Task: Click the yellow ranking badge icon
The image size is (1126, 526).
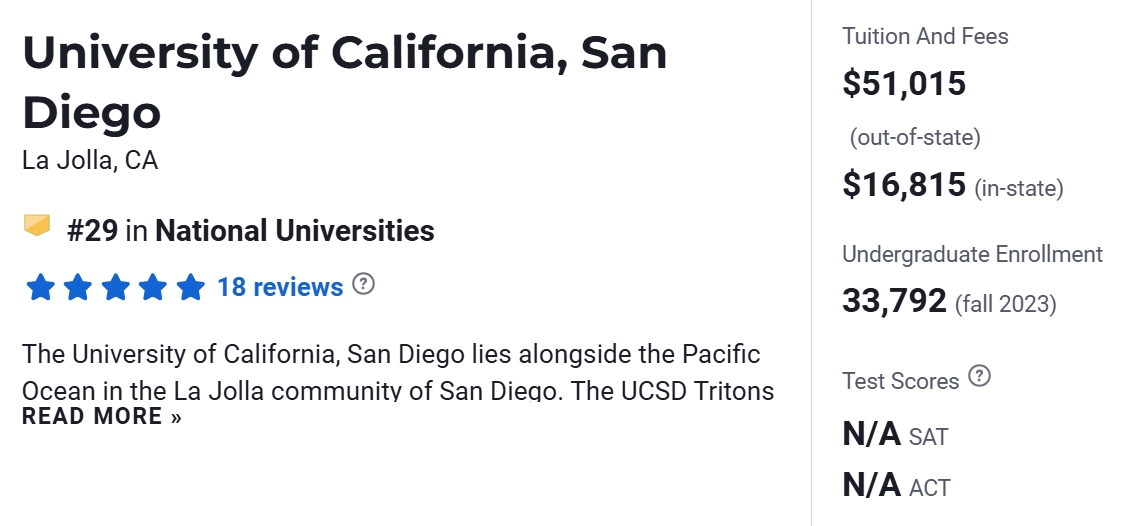Action: (x=37, y=227)
